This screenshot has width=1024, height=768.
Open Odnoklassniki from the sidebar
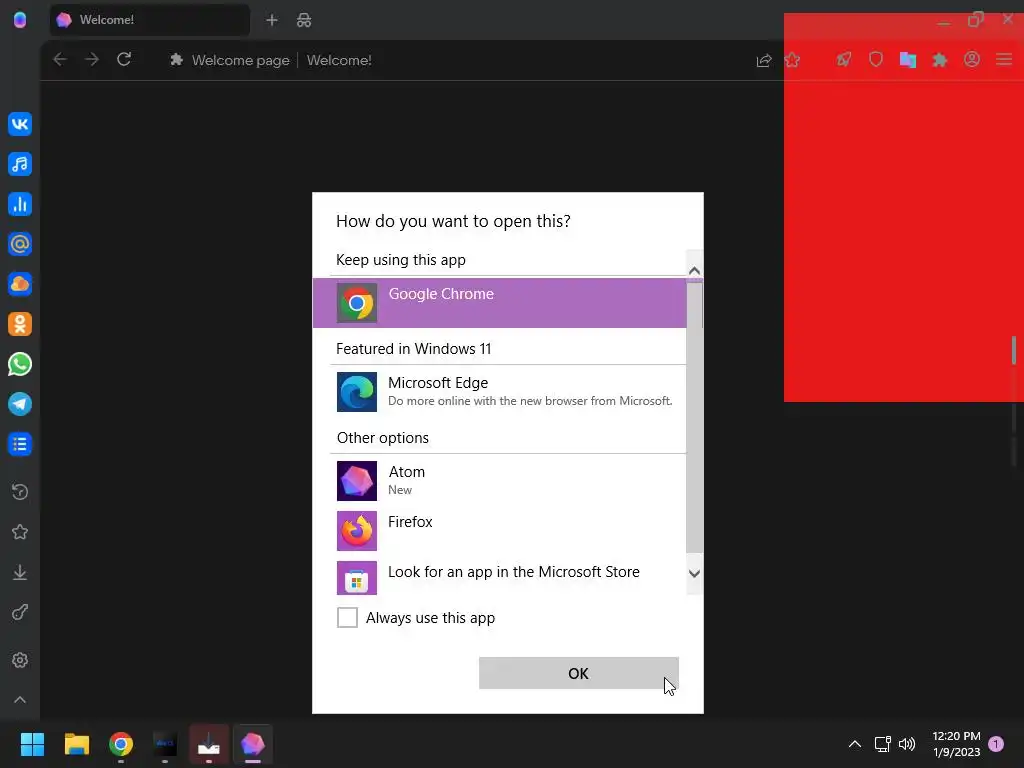click(x=20, y=324)
